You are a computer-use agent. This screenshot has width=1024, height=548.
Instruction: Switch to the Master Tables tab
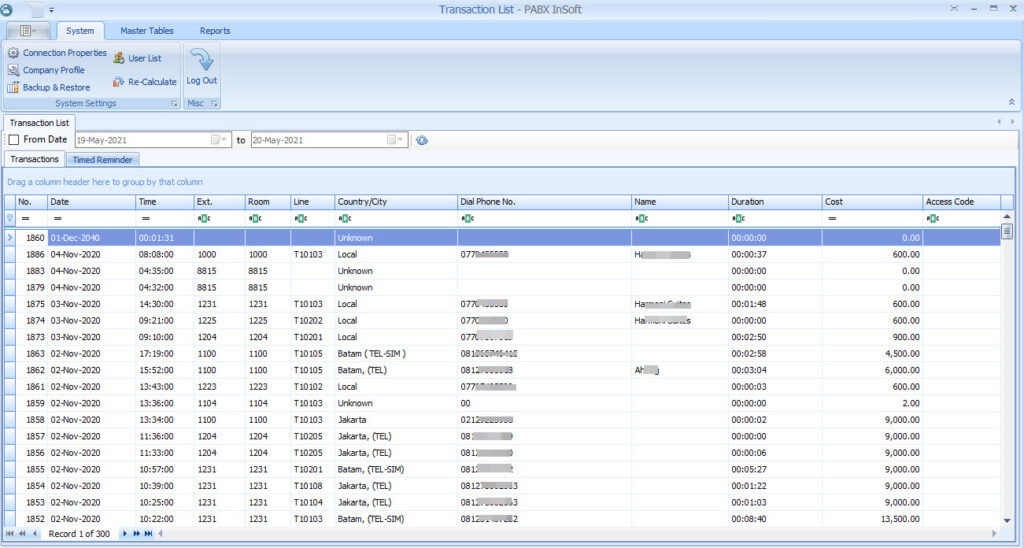point(147,31)
